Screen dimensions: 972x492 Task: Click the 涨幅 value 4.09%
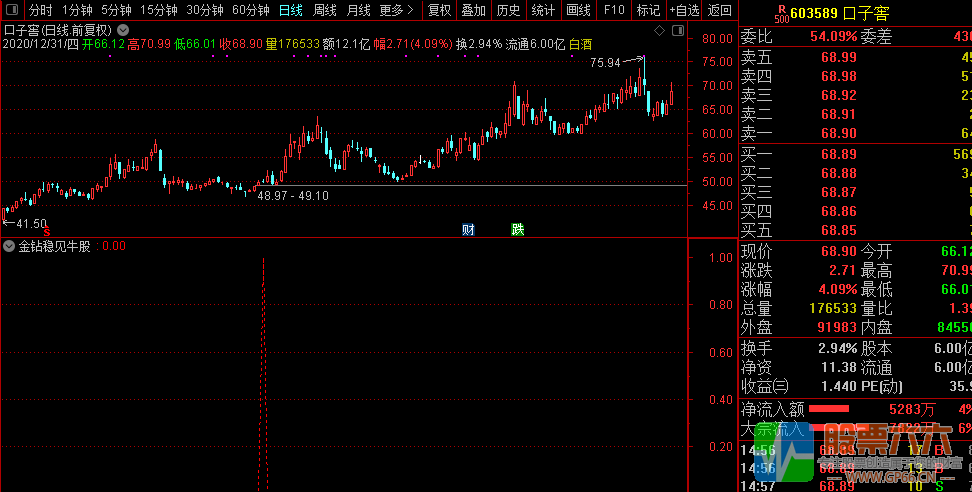[x=839, y=289]
